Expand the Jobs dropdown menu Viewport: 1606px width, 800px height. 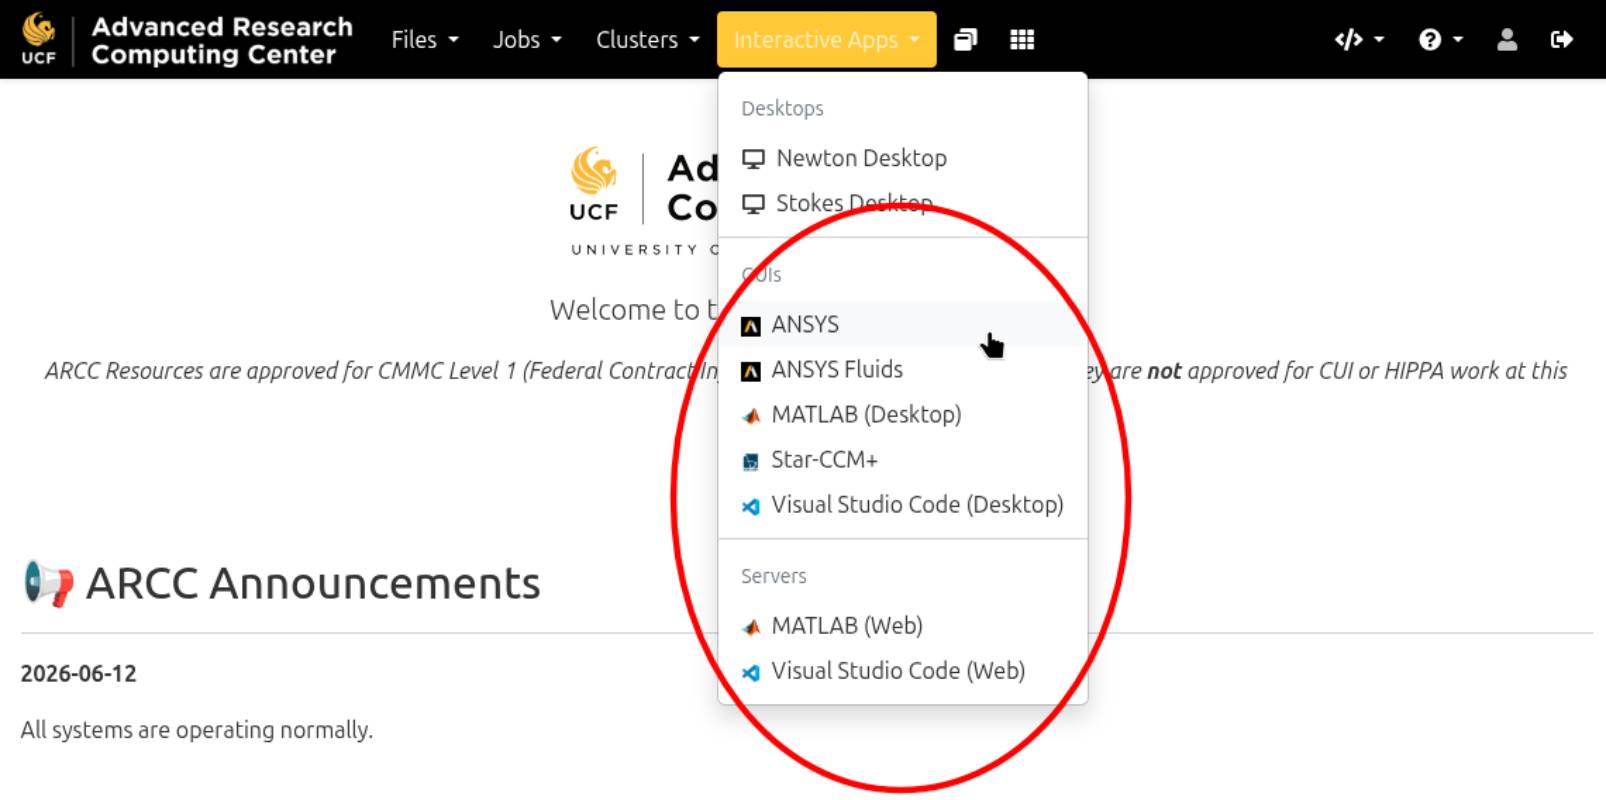[527, 40]
